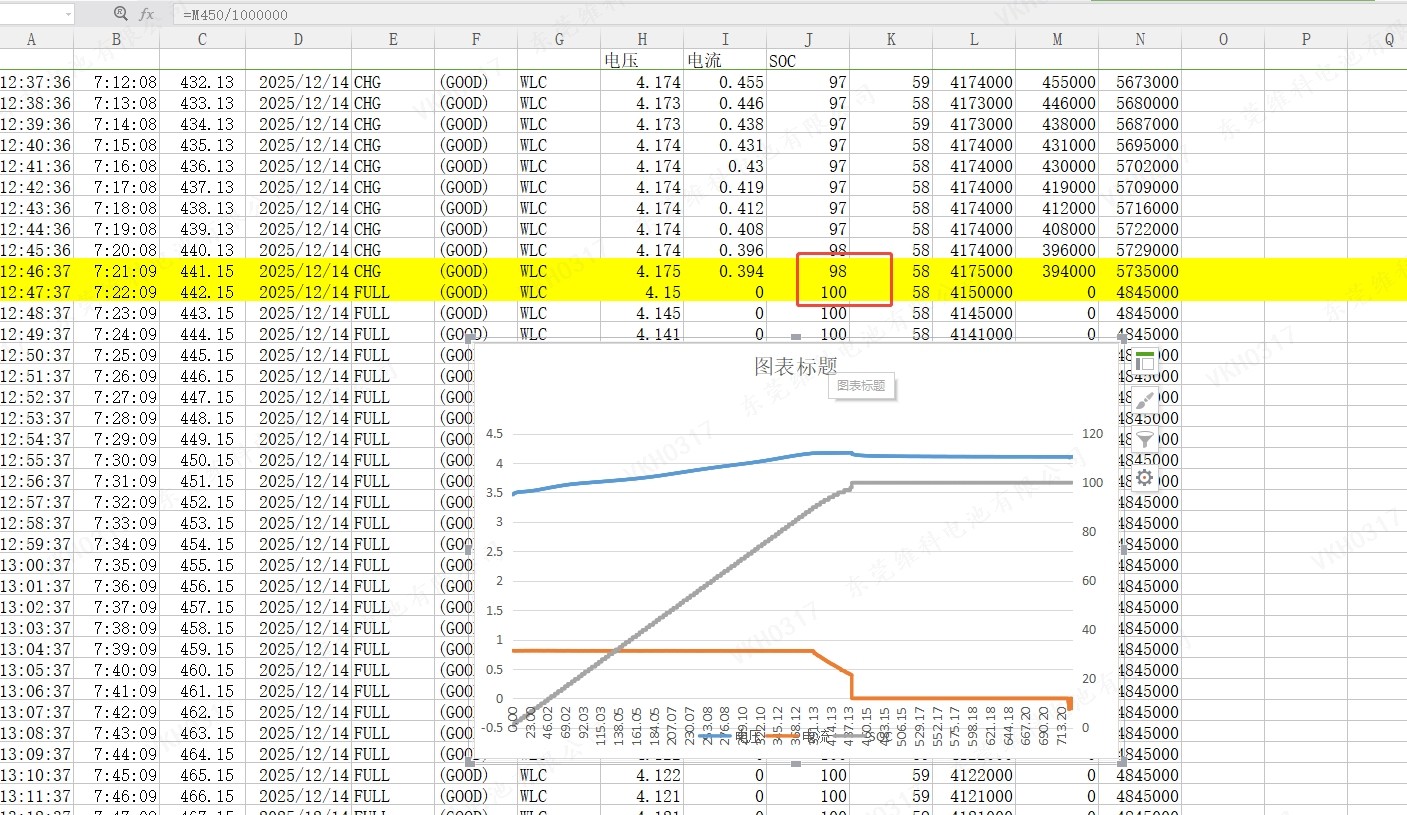This screenshot has width=1407, height=815.
Task: Select cell with time 12:37:36
Action: pos(36,82)
